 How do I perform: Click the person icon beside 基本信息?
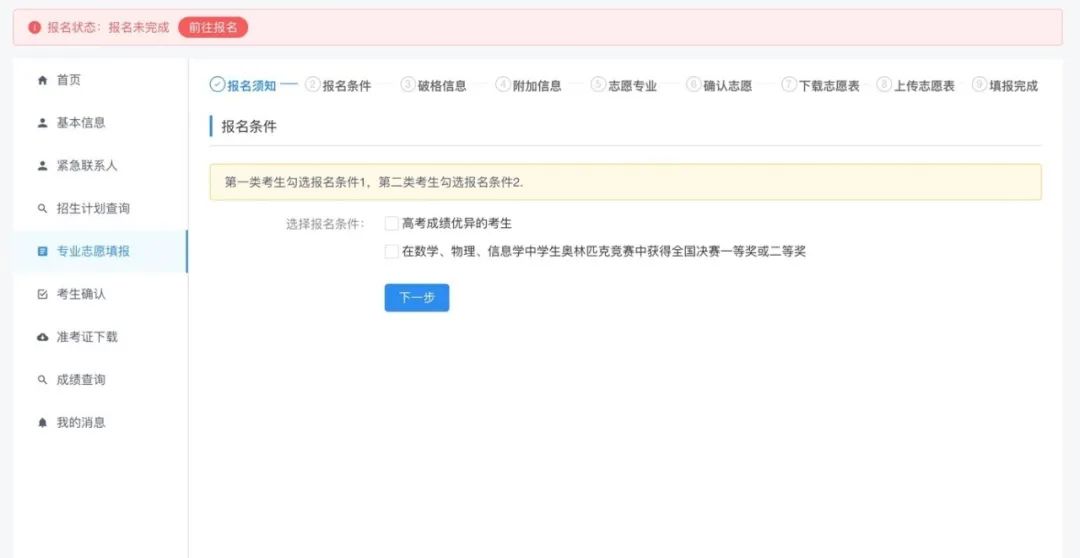coord(43,123)
